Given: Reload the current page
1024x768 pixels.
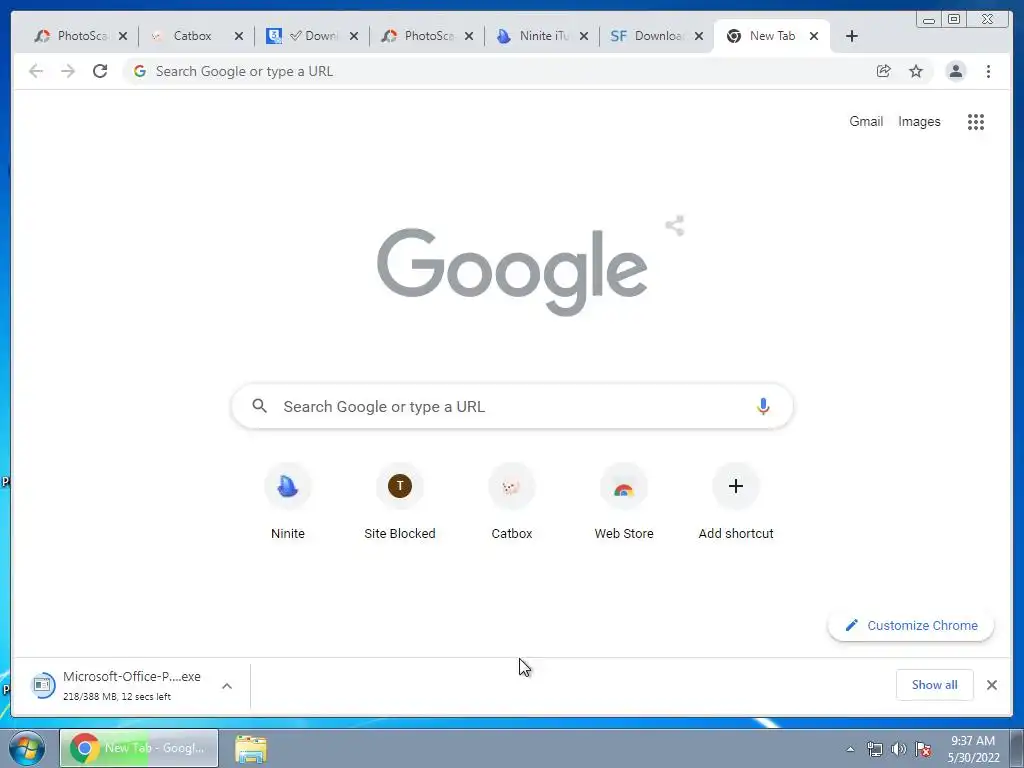Looking at the screenshot, I should pos(100,71).
